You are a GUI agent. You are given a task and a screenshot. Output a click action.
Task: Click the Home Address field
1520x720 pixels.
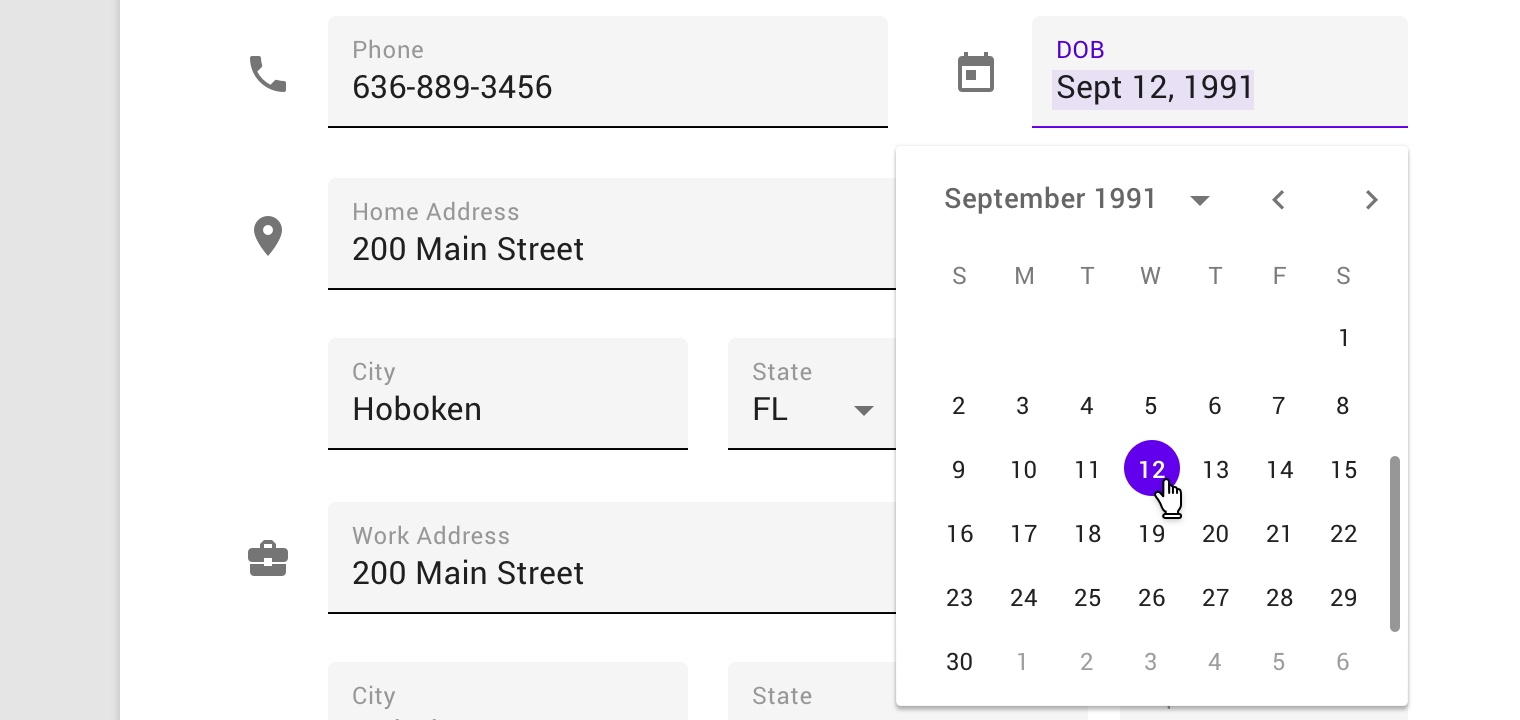pos(610,249)
